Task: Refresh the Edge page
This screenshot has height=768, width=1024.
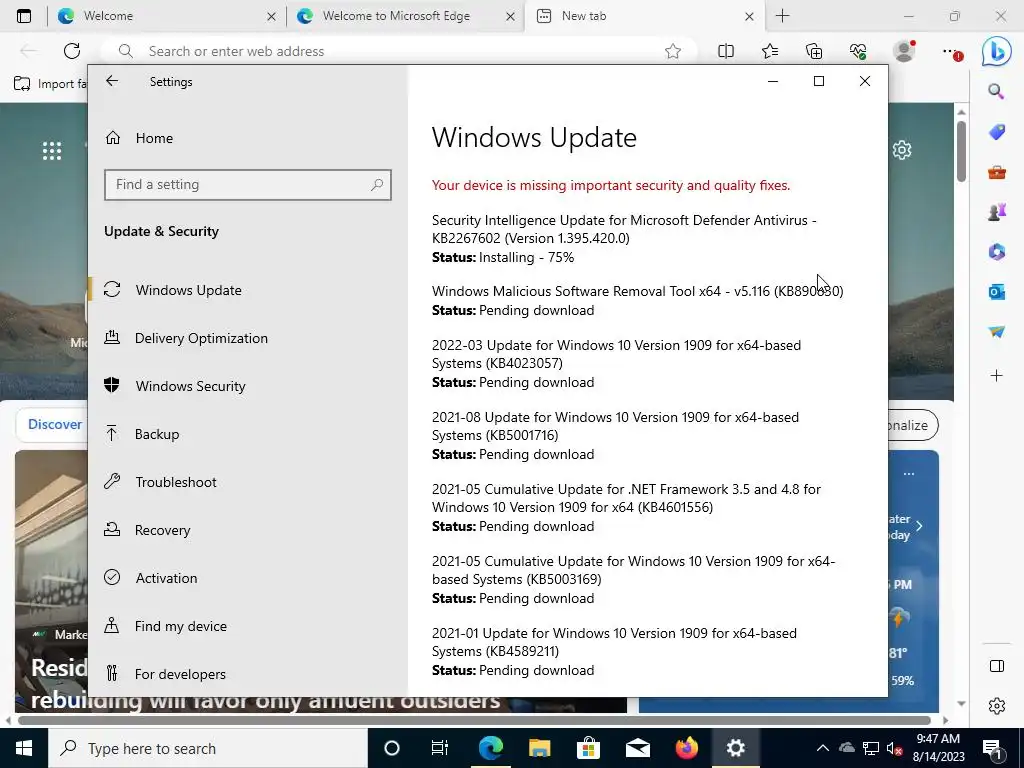Action: 72,51
